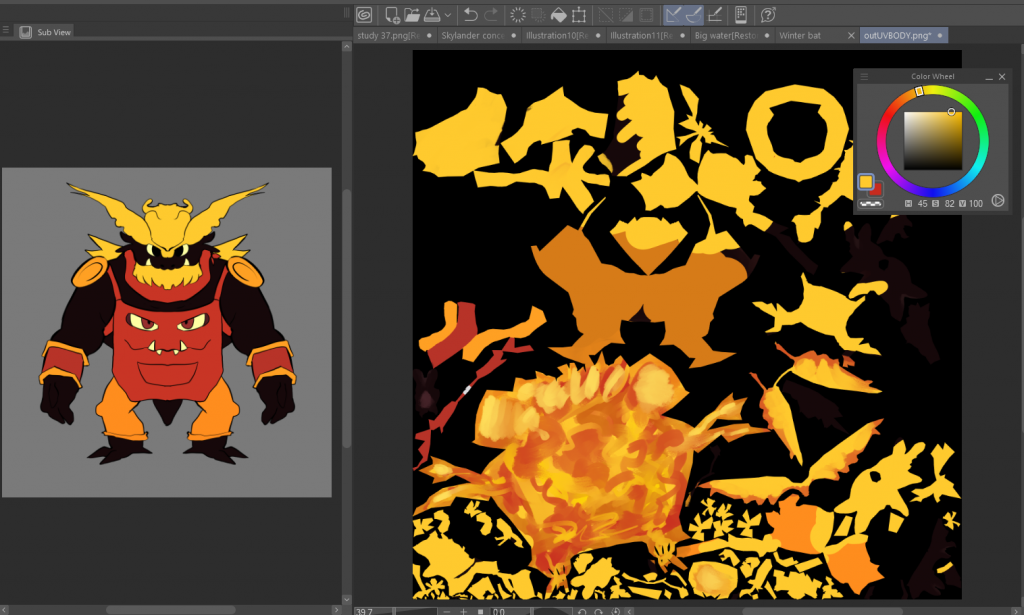Open the smartphone connection icon
Screen dimensions: 1024x615
click(741, 14)
